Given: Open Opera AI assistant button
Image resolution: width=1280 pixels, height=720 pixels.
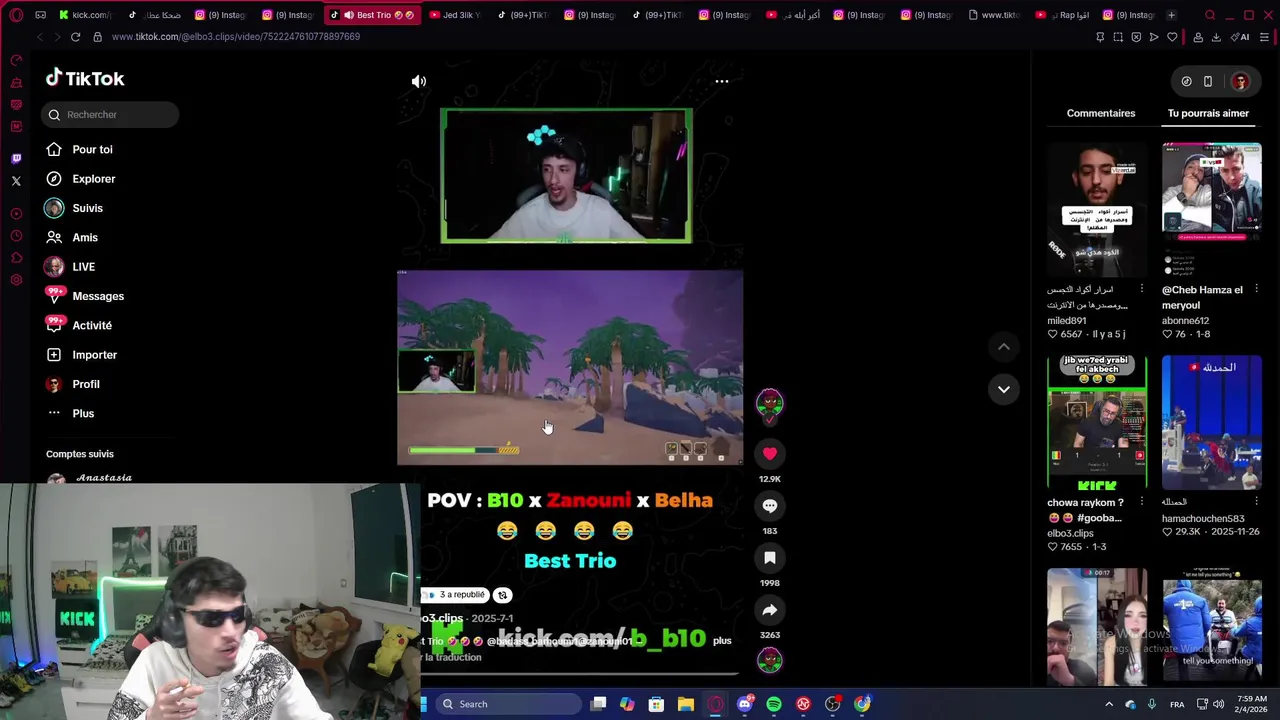Looking at the screenshot, I should [1240, 37].
